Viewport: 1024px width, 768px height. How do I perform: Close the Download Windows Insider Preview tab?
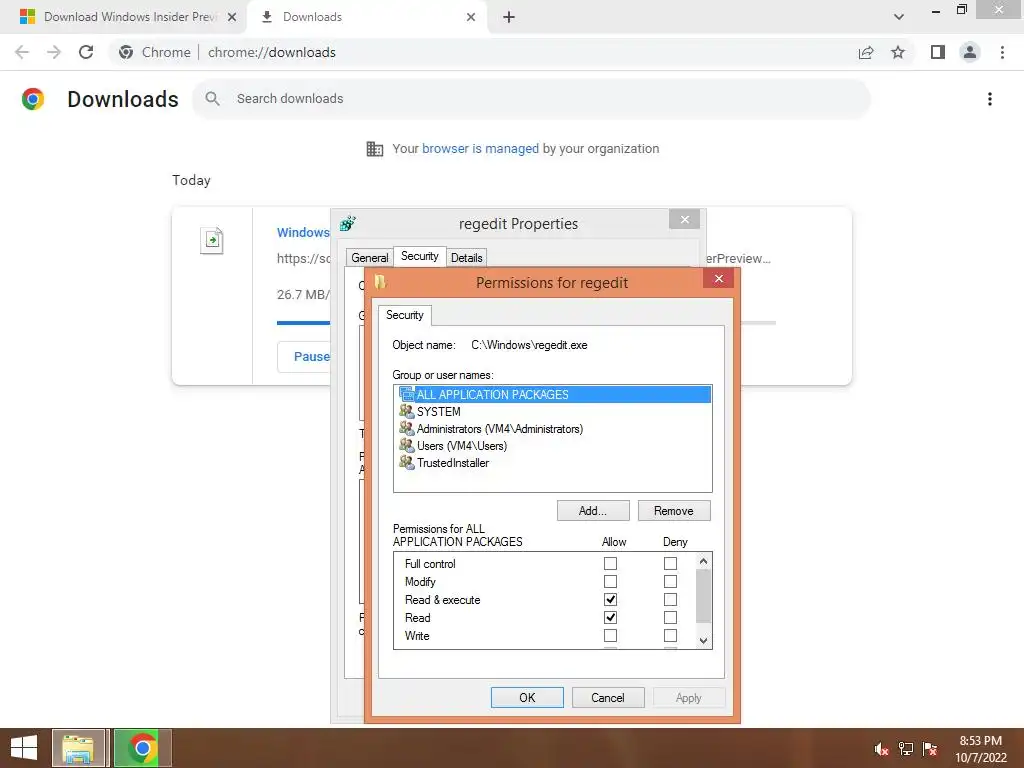(x=232, y=17)
